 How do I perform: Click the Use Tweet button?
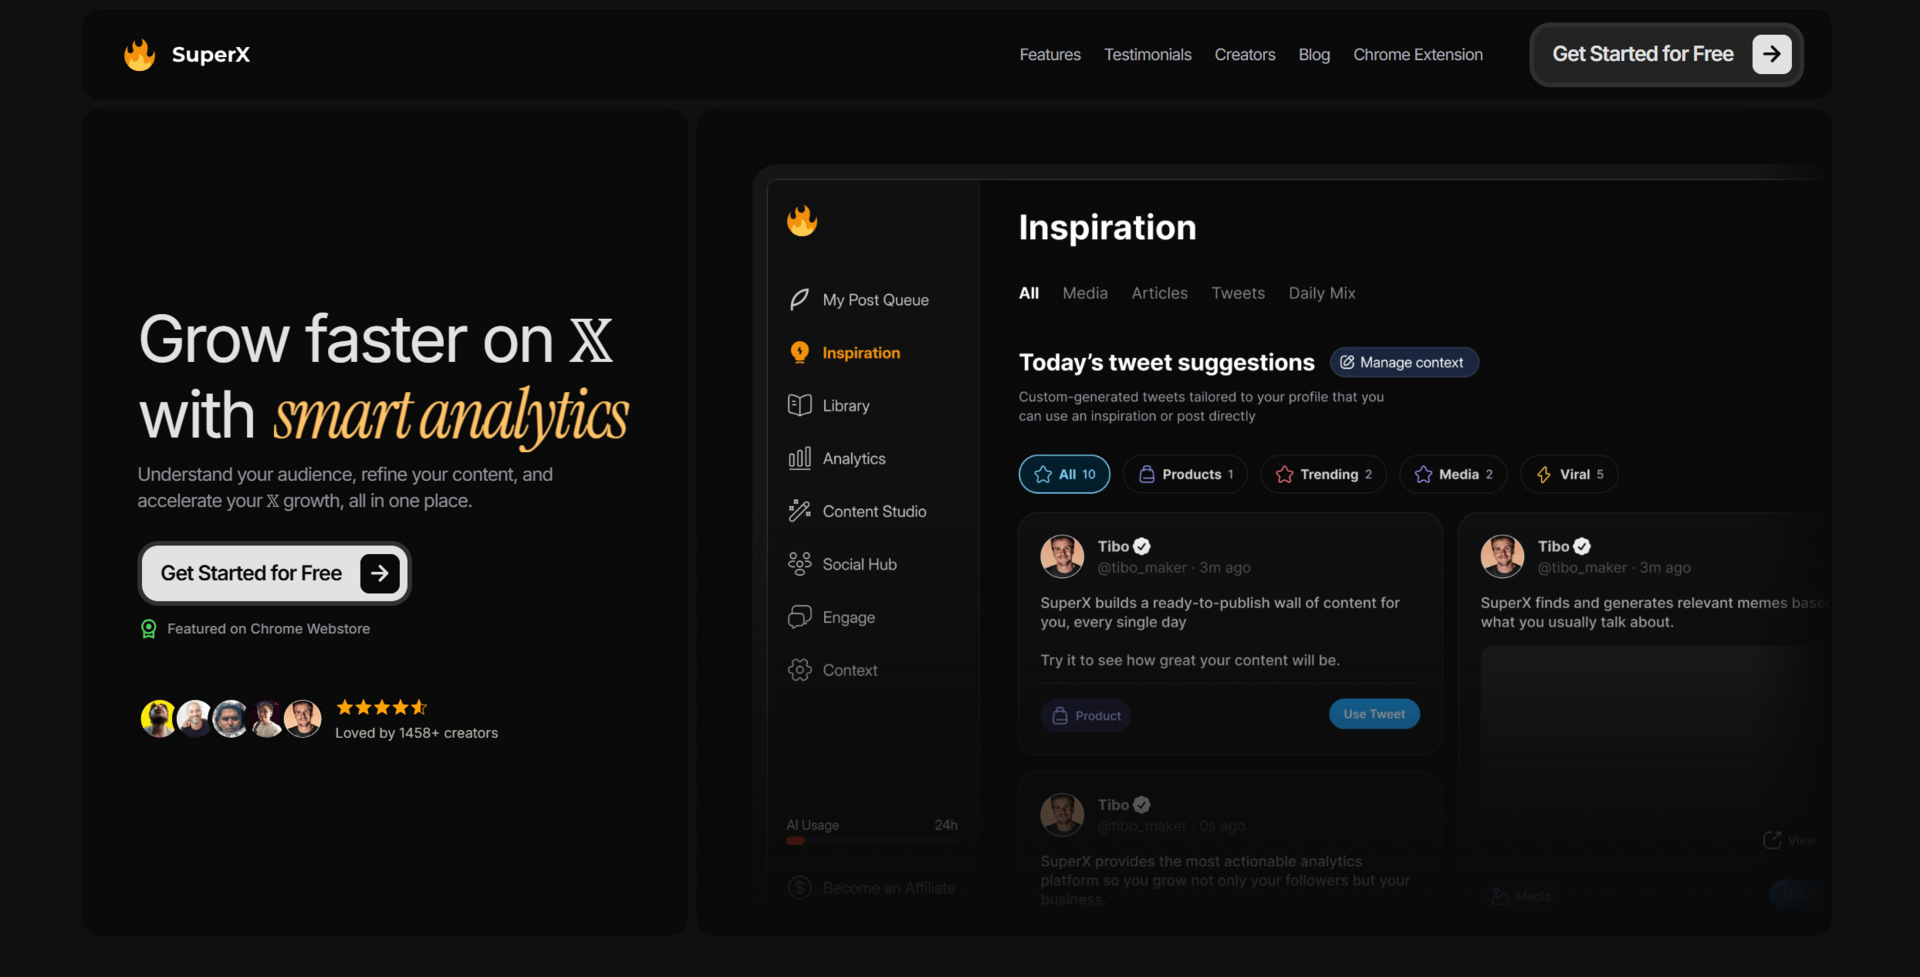1374,714
